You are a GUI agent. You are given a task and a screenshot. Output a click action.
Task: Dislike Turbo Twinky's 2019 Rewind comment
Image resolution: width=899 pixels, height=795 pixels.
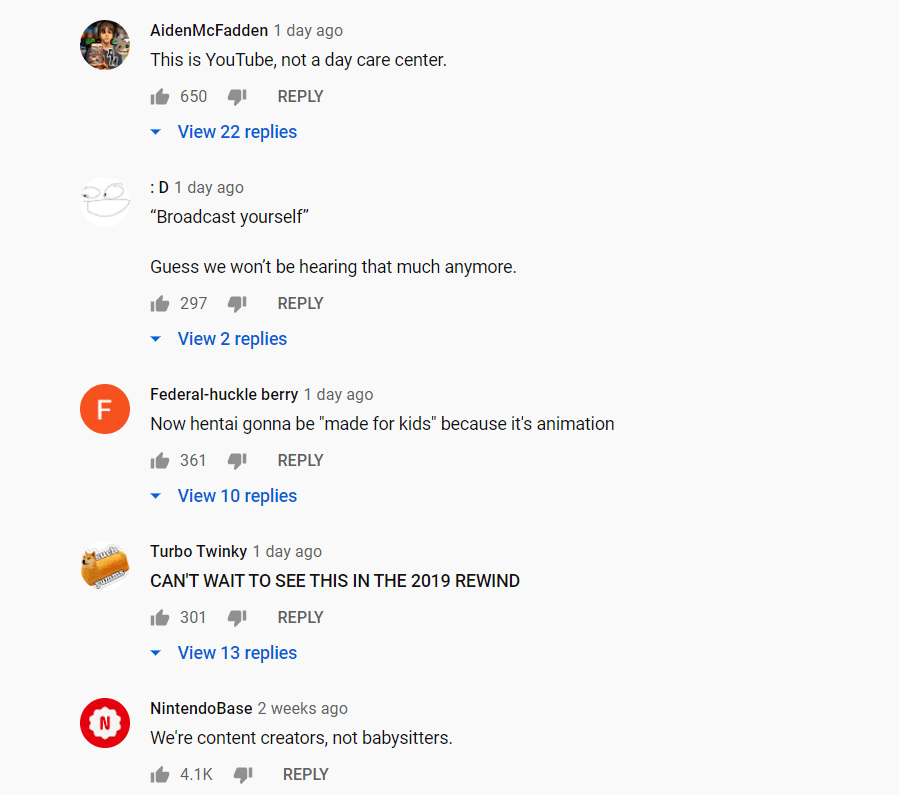(x=237, y=618)
